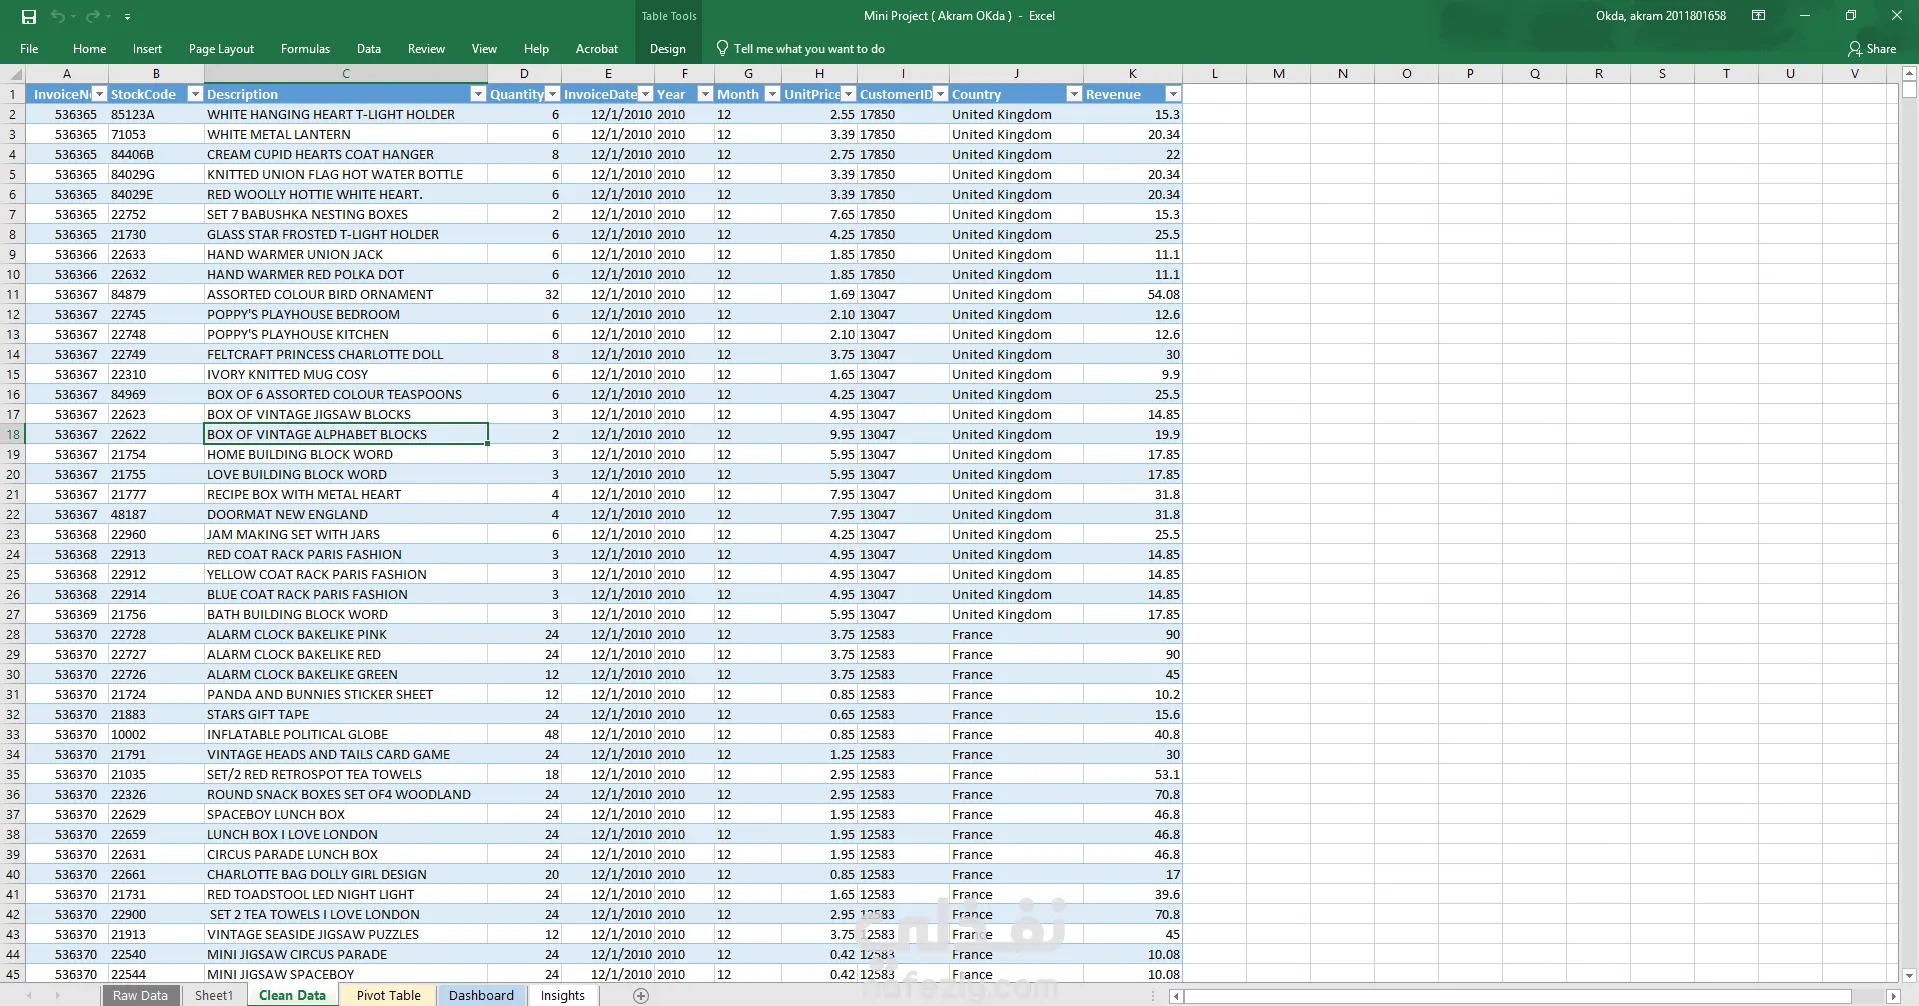Select cell ASSORTED COLOUR BIRD ORNAMENT

(x=346, y=294)
